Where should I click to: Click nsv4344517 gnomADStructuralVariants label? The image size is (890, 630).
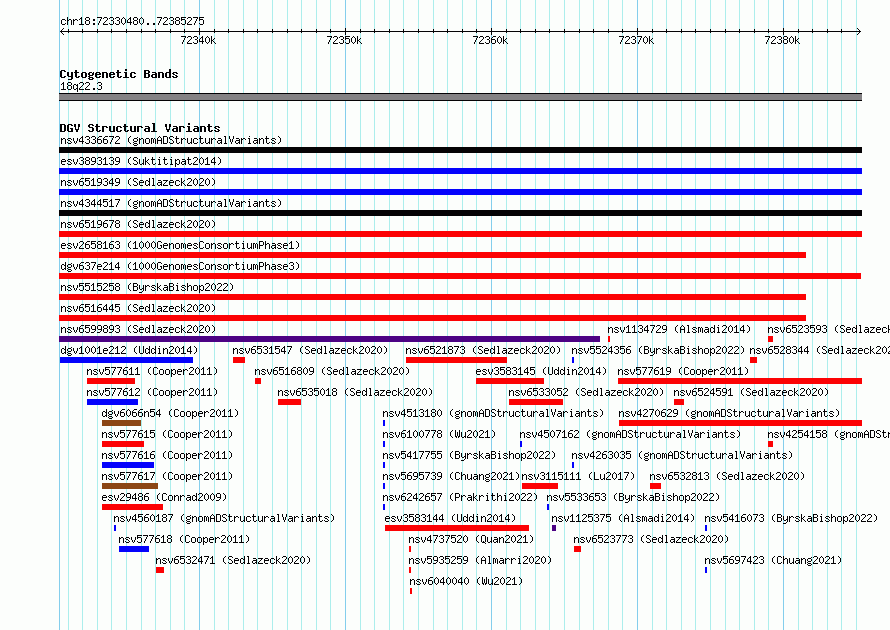click(171, 203)
